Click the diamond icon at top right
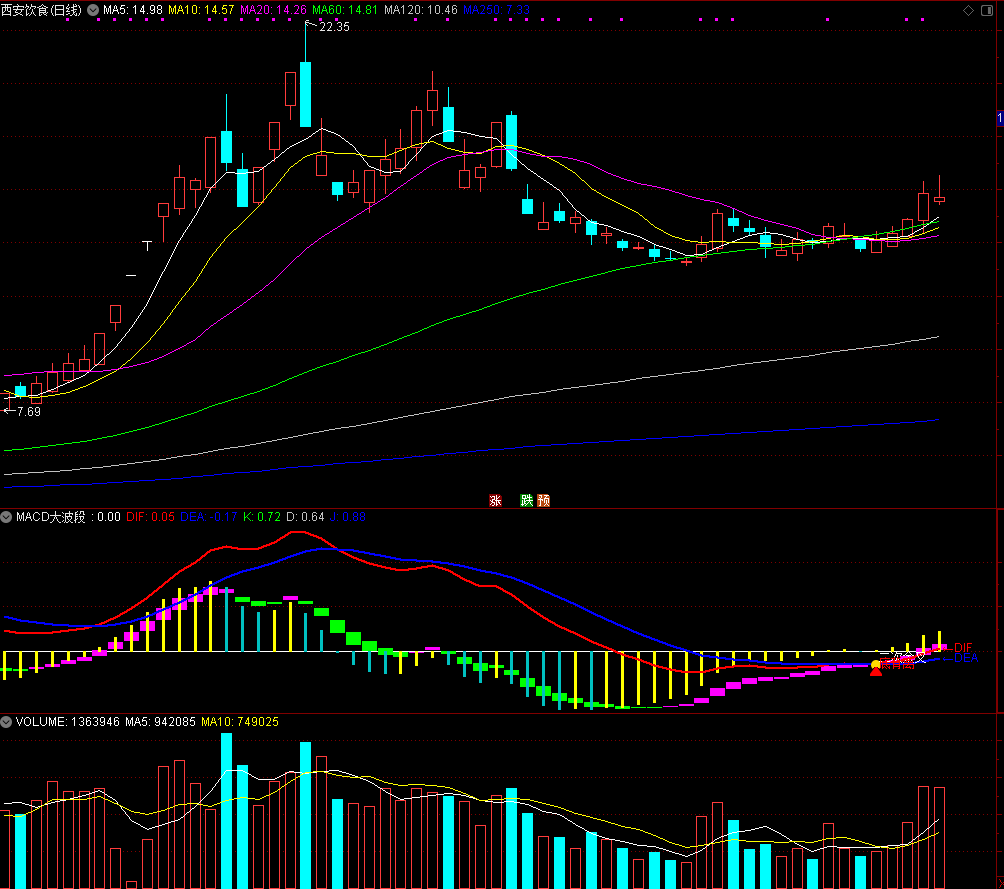The width and height of the screenshot is (1004, 889). (969, 10)
